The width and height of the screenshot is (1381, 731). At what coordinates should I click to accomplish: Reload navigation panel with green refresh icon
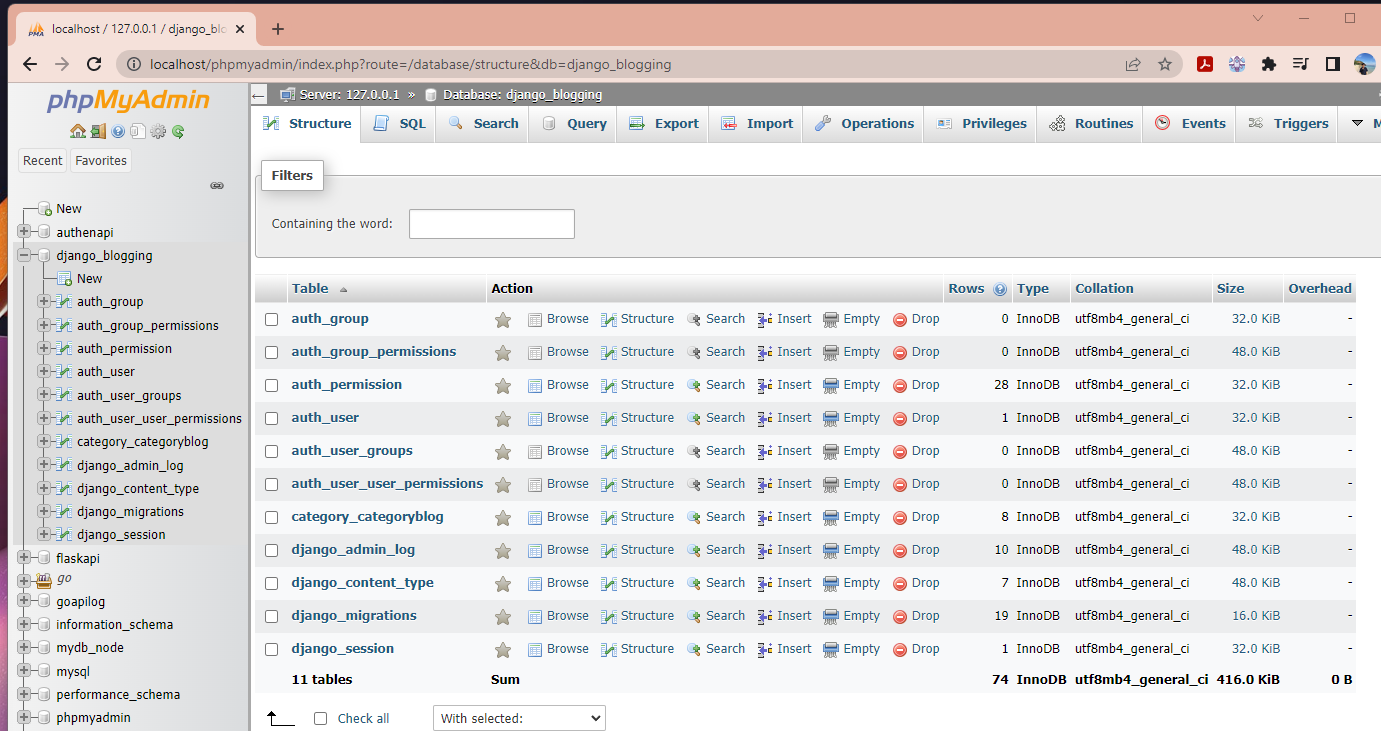(177, 131)
